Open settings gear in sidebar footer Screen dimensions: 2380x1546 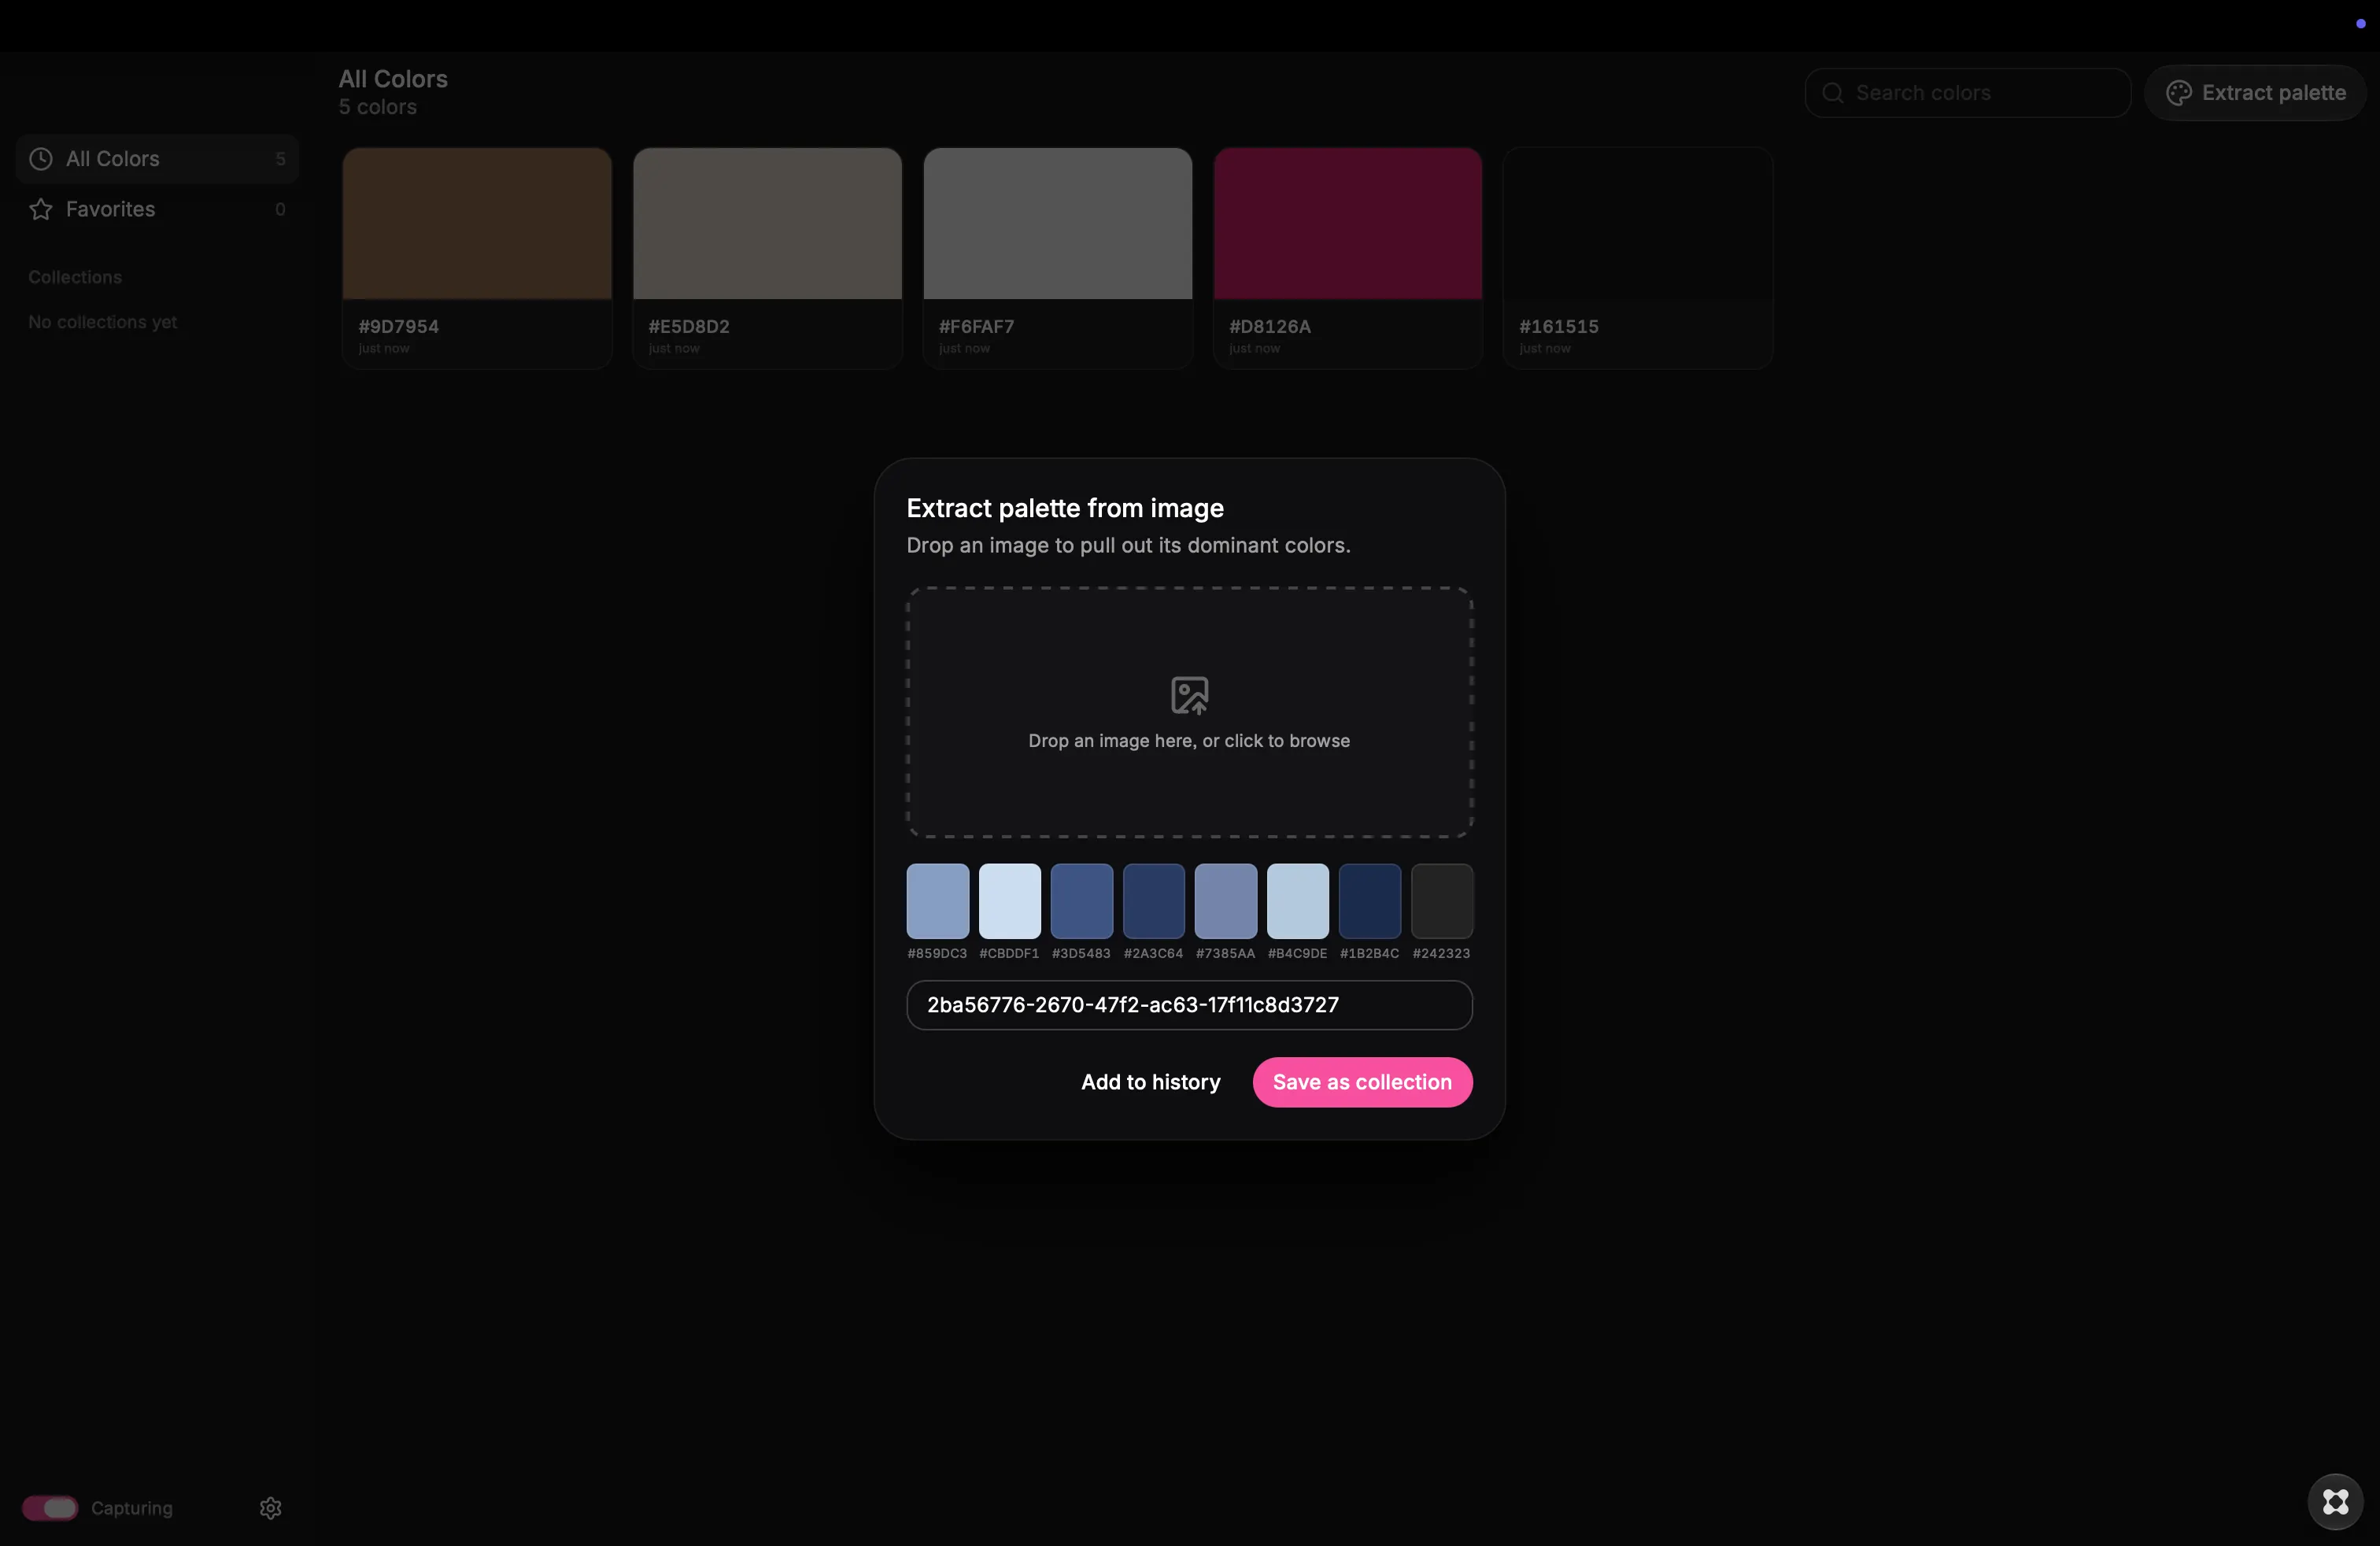pyautogui.click(x=271, y=1507)
